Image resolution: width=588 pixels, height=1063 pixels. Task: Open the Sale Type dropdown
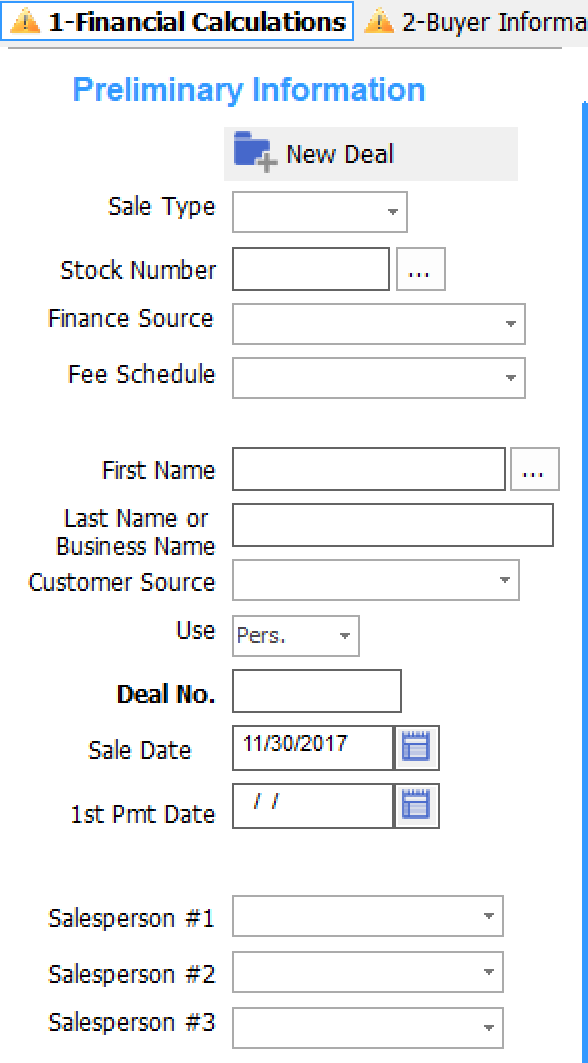tap(392, 212)
